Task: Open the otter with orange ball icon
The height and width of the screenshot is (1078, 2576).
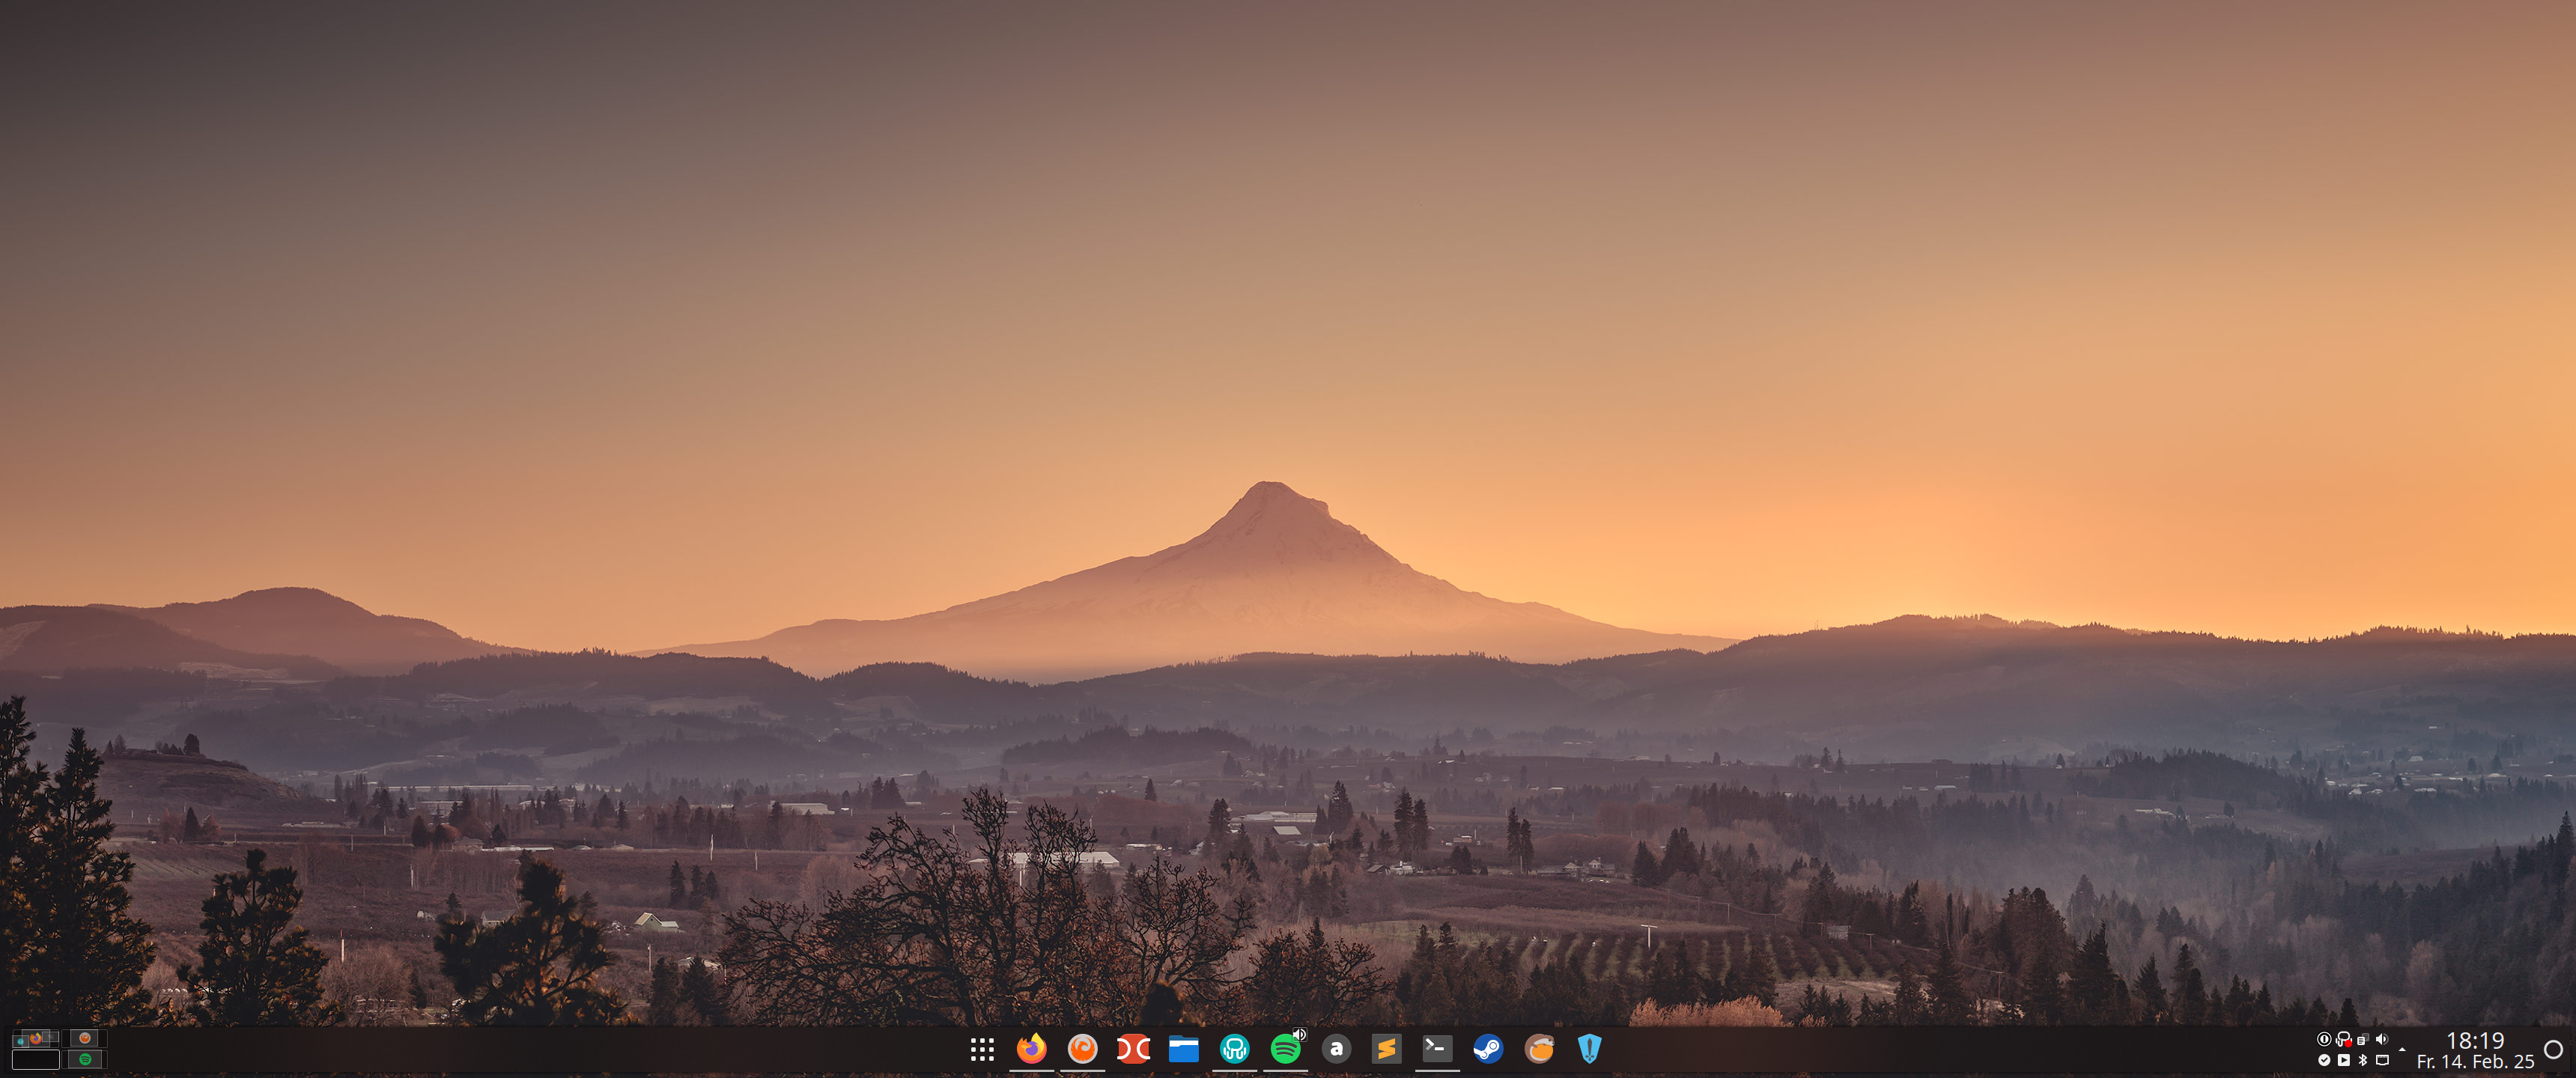Action: point(1539,1049)
